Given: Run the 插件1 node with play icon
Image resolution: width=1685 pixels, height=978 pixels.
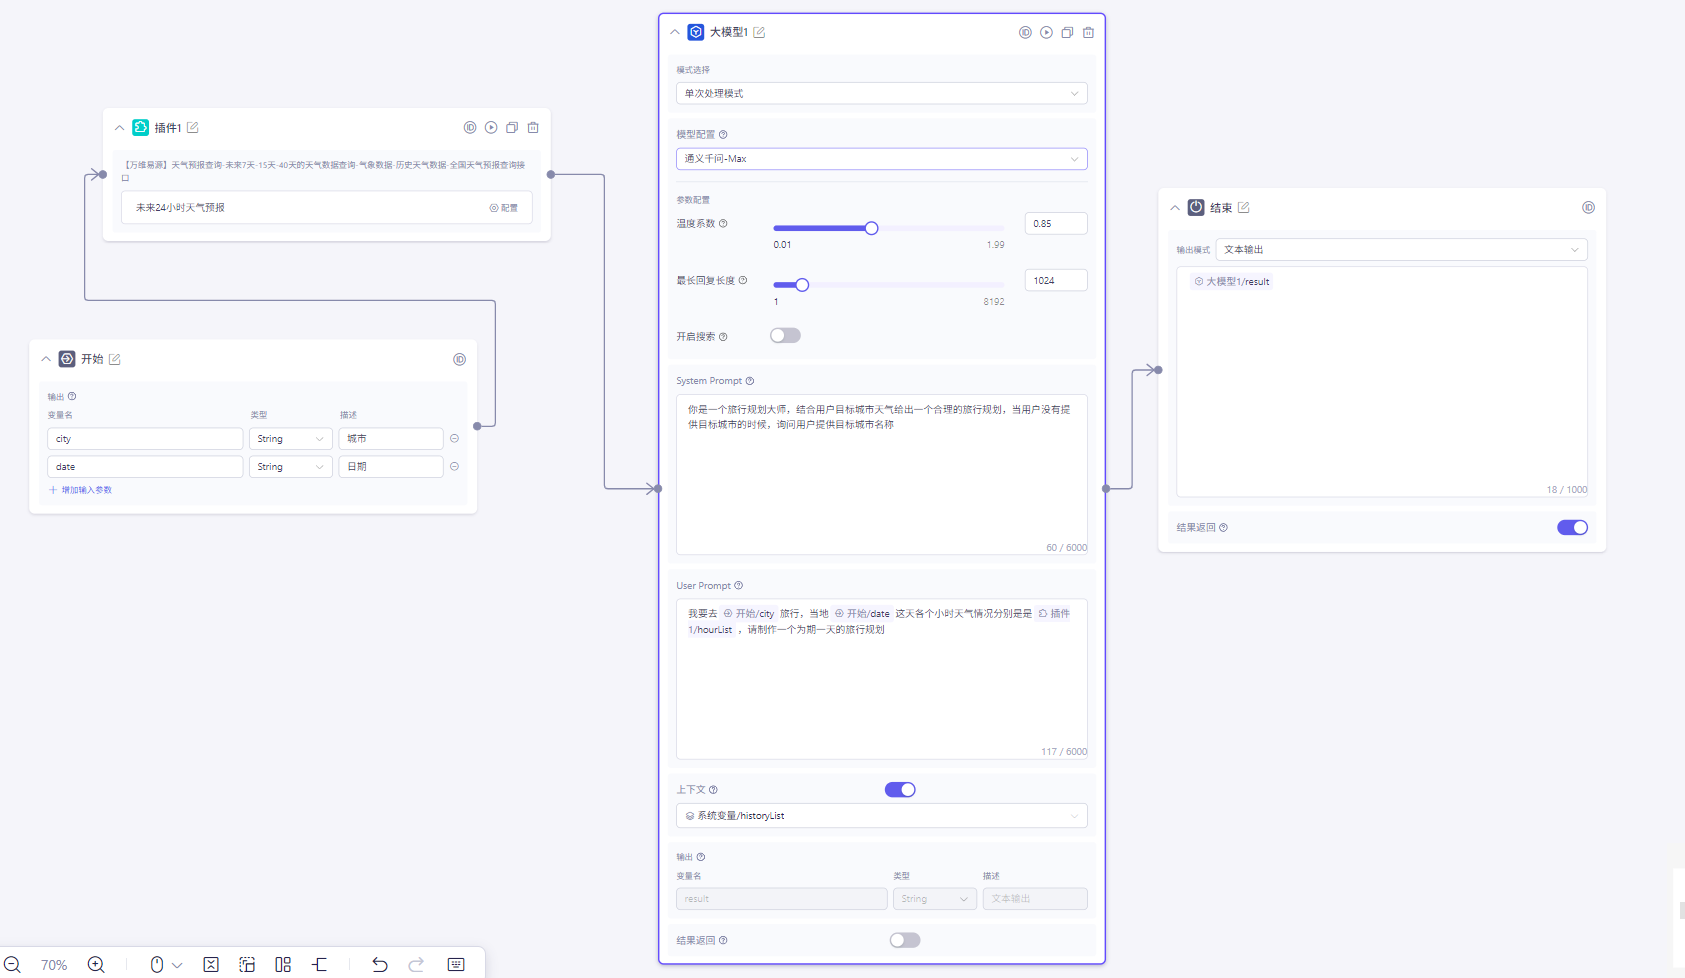Looking at the screenshot, I should [x=491, y=128].
